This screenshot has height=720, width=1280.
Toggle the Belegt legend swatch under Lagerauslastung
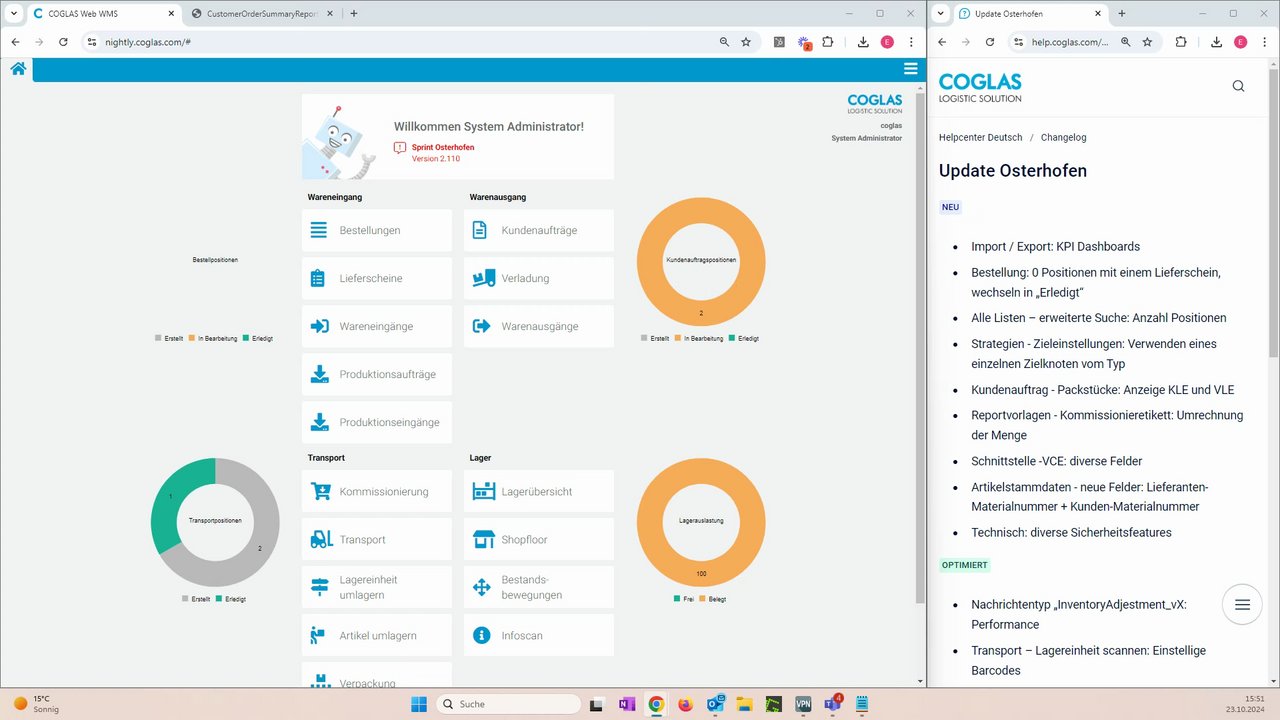[702, 598]
